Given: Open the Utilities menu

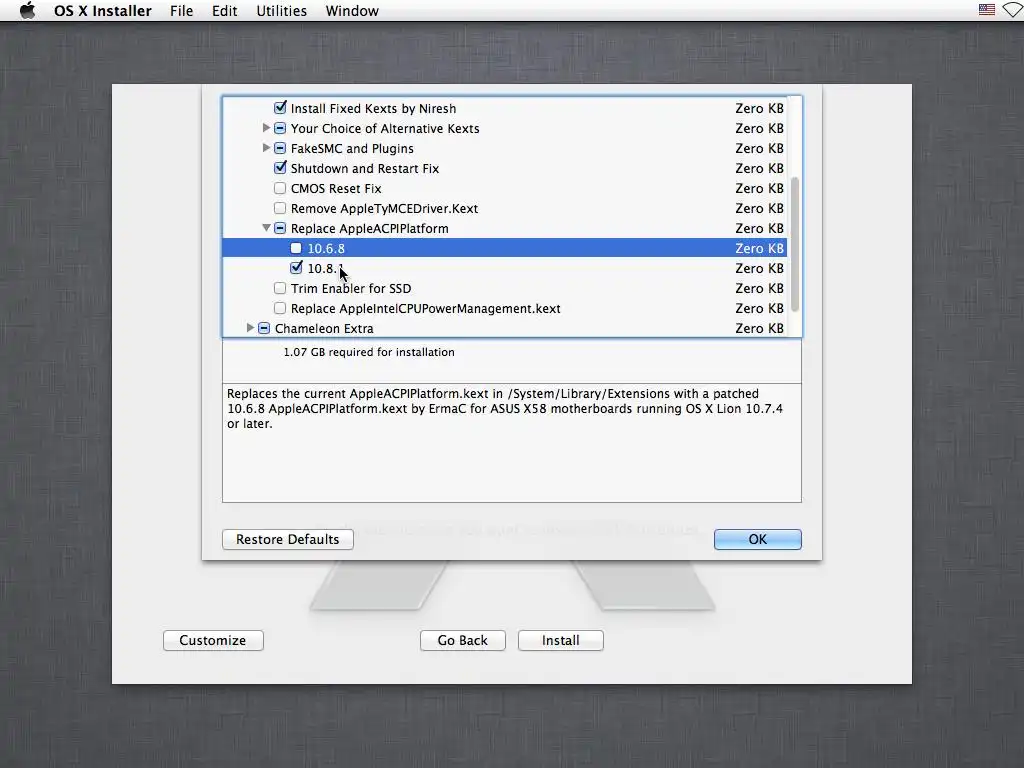Looking at the screenshot, I should 281,10.
